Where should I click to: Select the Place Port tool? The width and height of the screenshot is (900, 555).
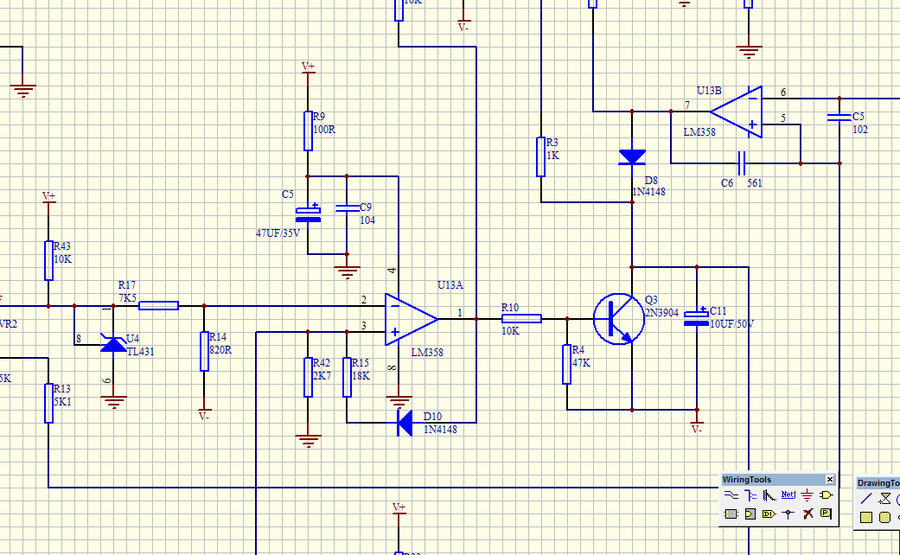click(x=769, y=514)
